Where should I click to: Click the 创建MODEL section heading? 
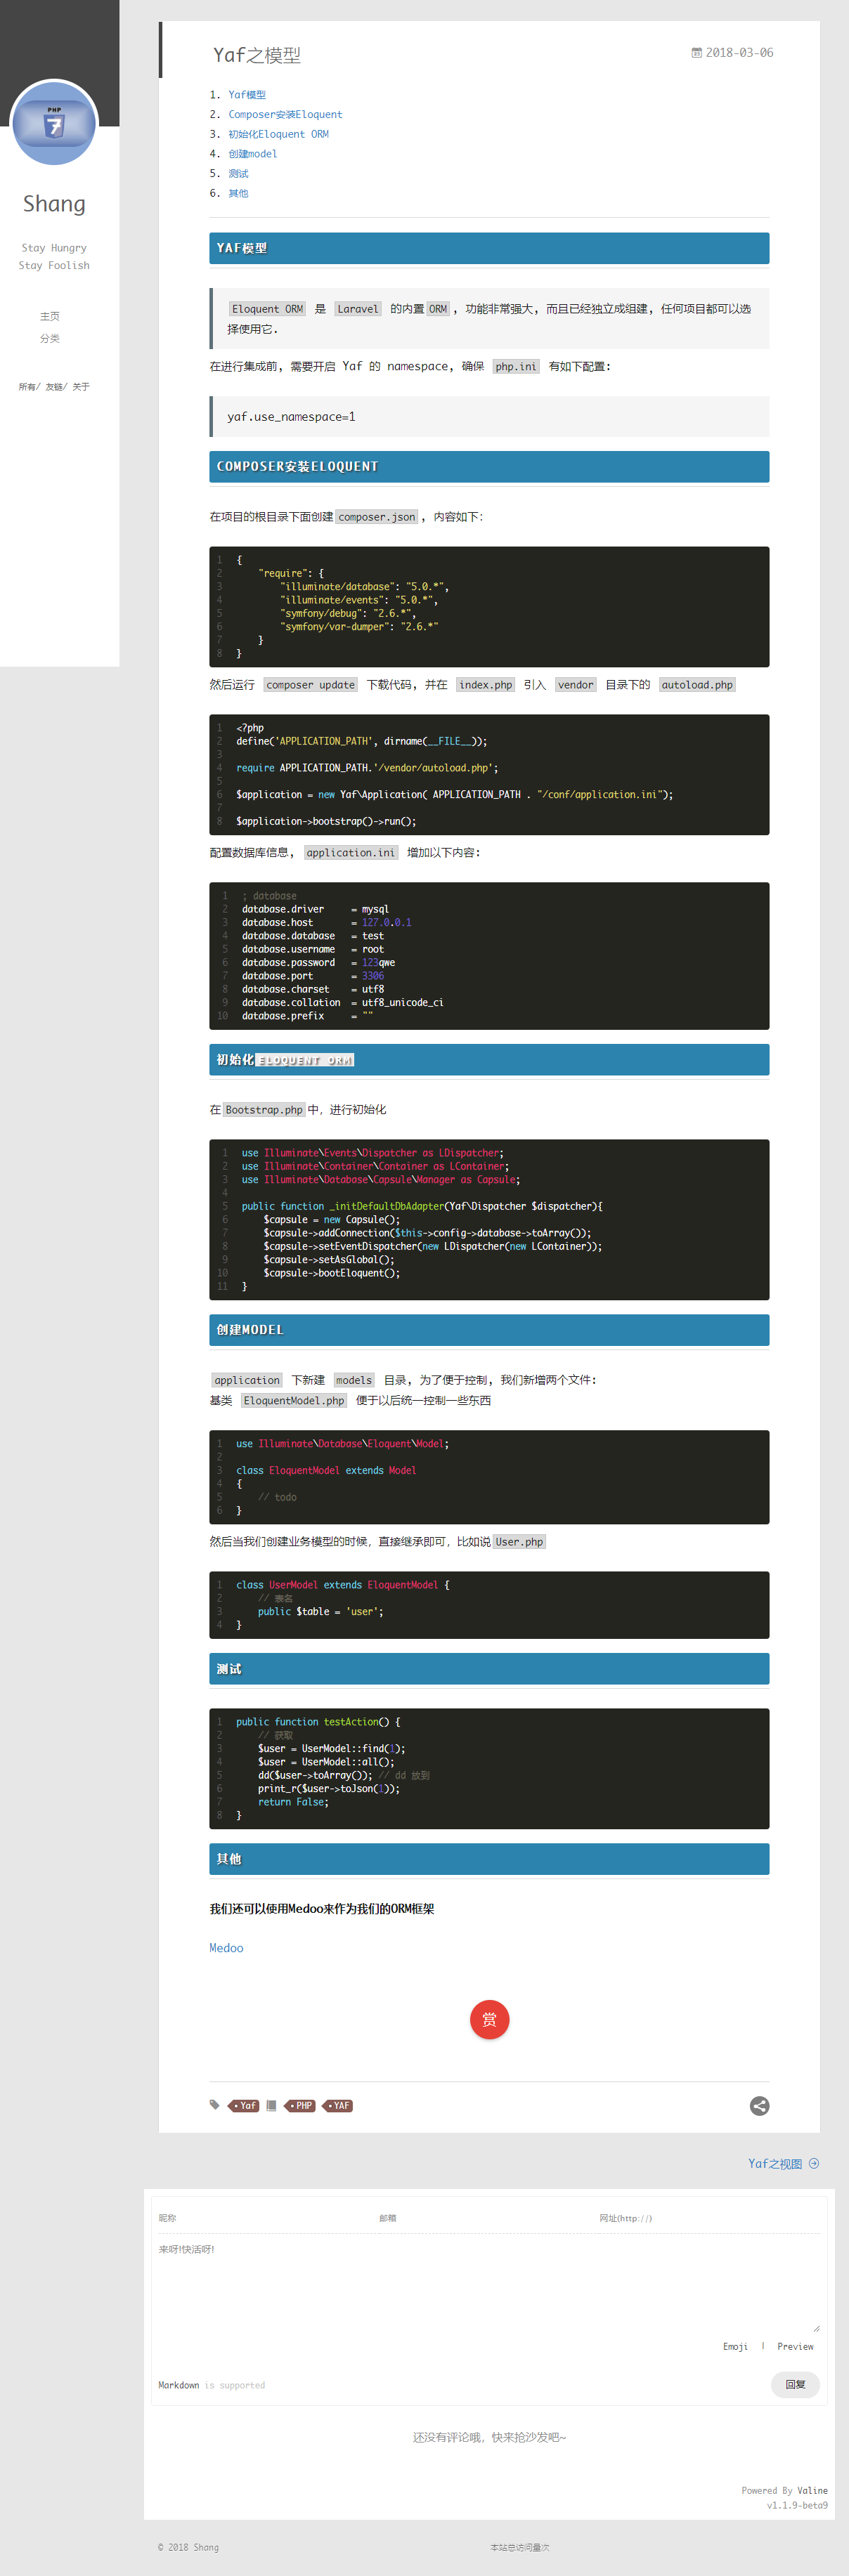click(x=489, y=1330)
